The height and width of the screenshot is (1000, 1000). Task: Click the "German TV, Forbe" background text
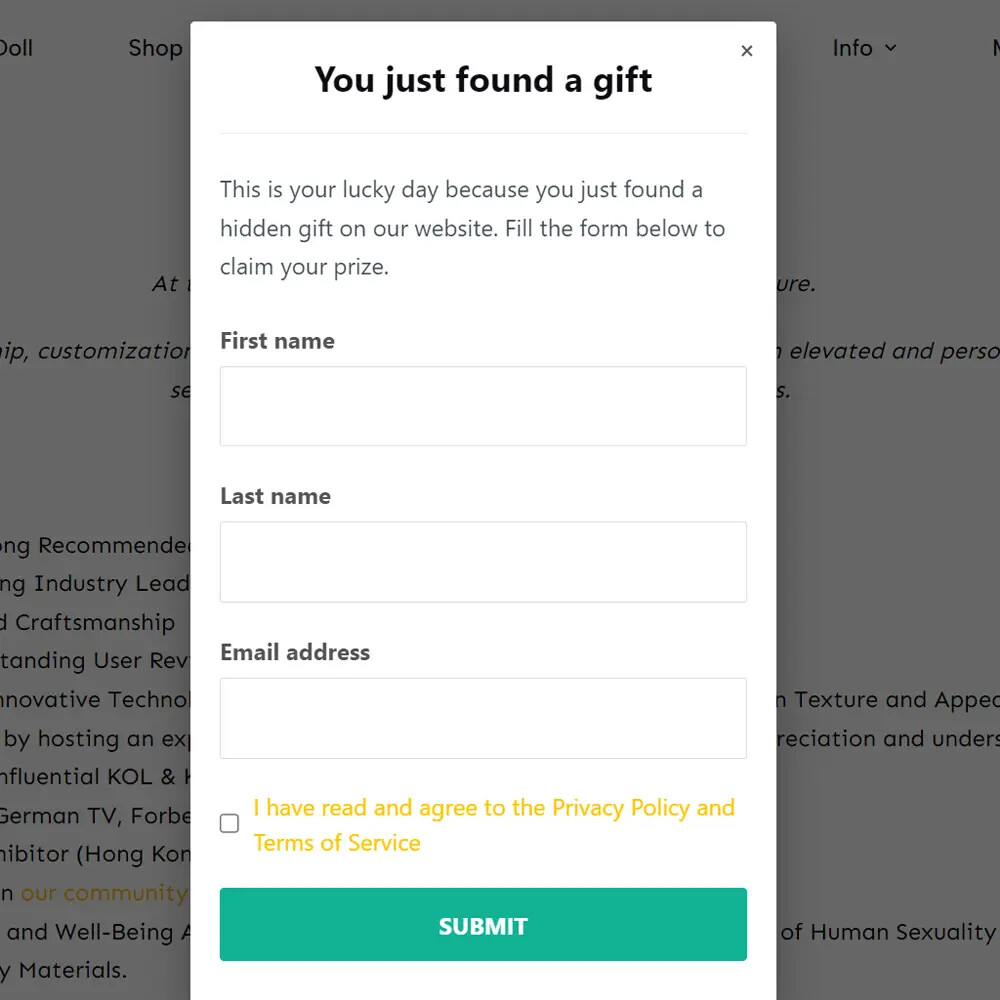(94, 815)
